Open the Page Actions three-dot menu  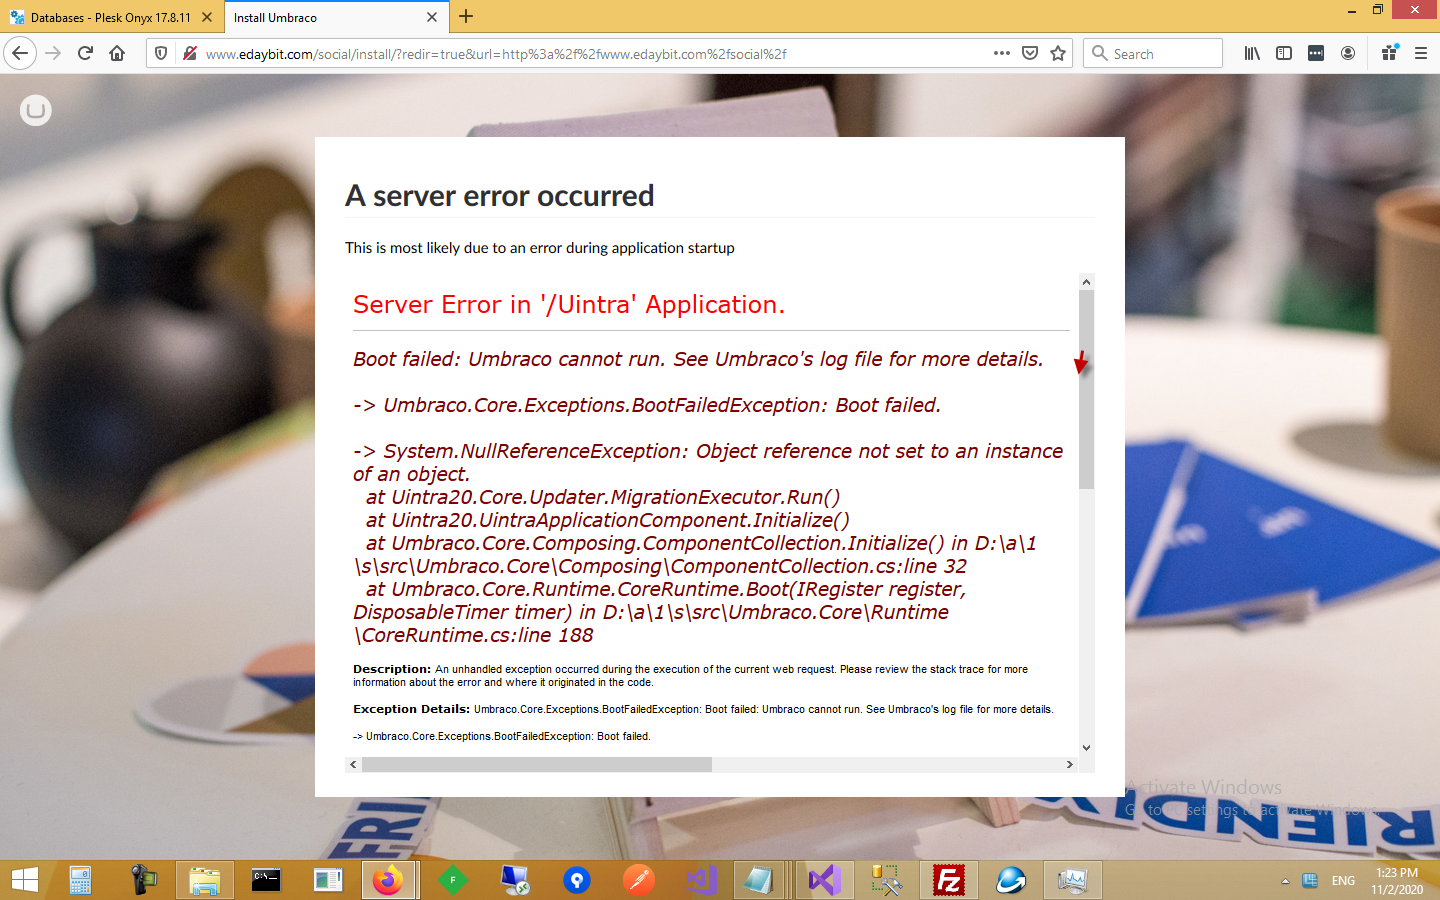(x=1001, y=53)
